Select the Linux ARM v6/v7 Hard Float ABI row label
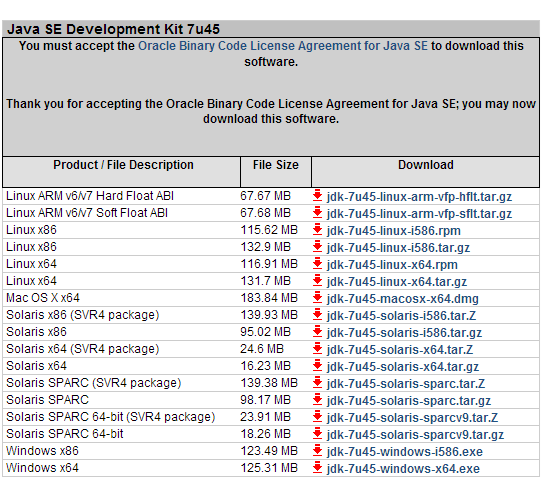Image resolution: width=546 pixels, height=483 pixels. pos(90,196)
